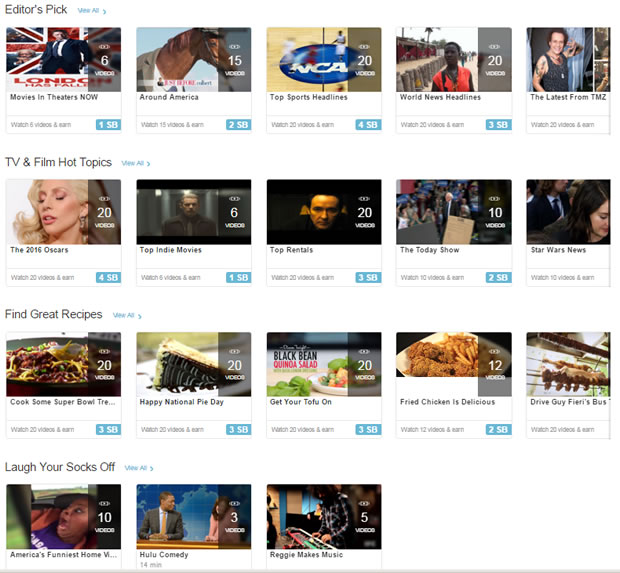Image resolution: width=620 pixels, height=573 pixels.
Task: Open Top Sports Headlines NCAA thumbnail
Action: pyautogui.click(x=324, y=59)
